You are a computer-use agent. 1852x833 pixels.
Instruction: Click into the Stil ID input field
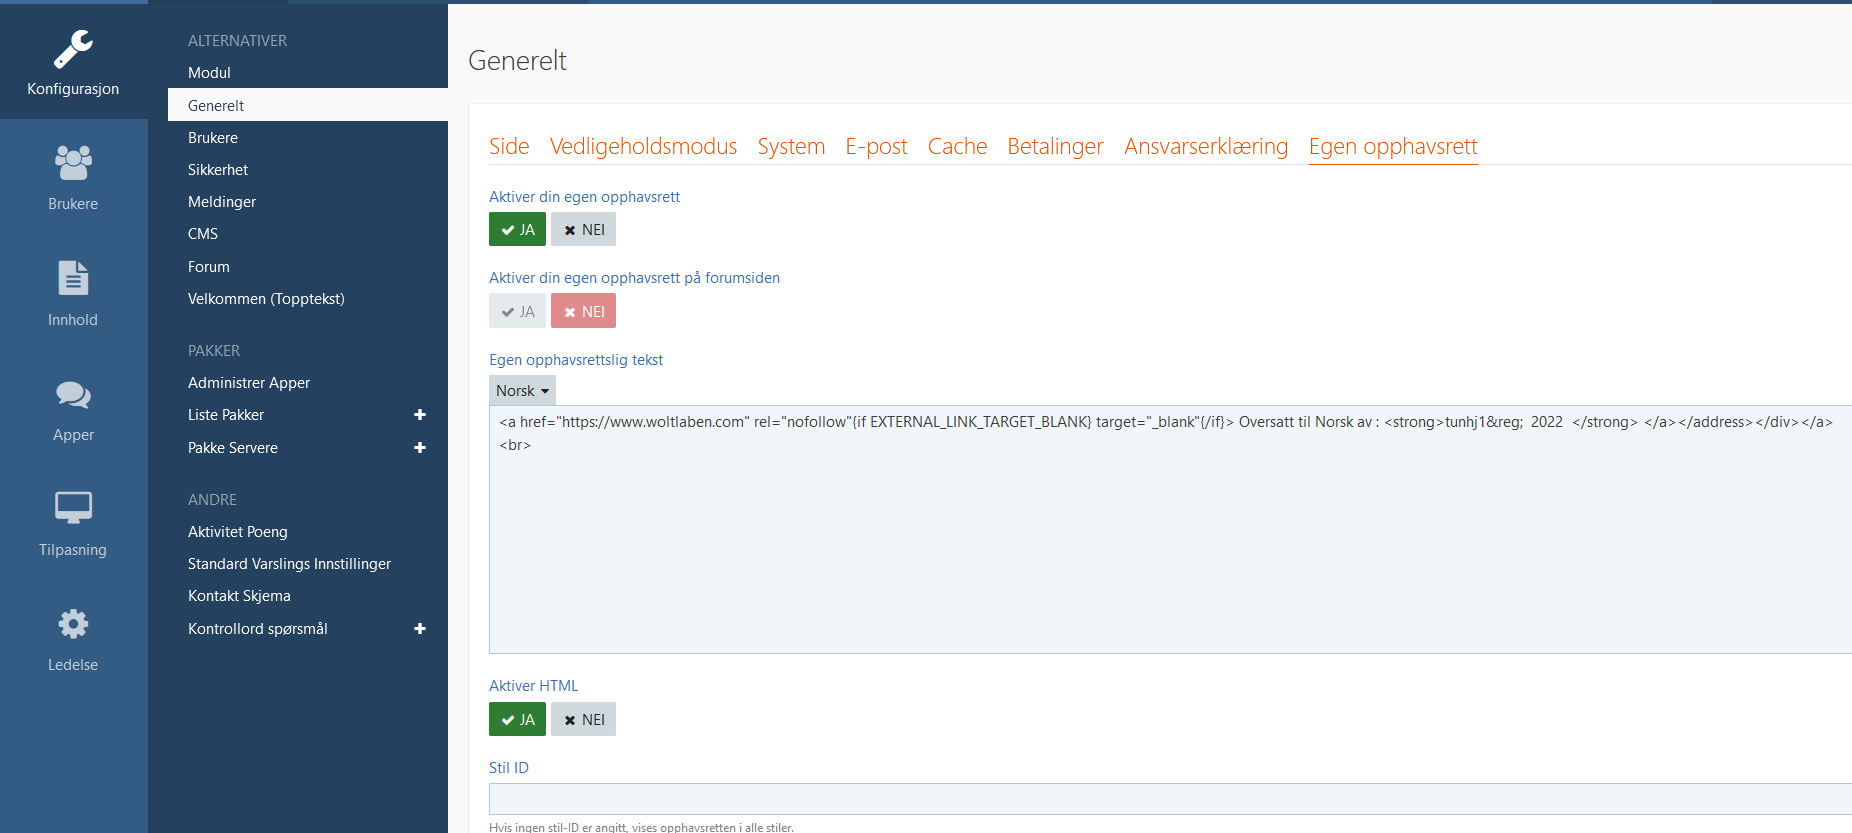pos(1170,799)
